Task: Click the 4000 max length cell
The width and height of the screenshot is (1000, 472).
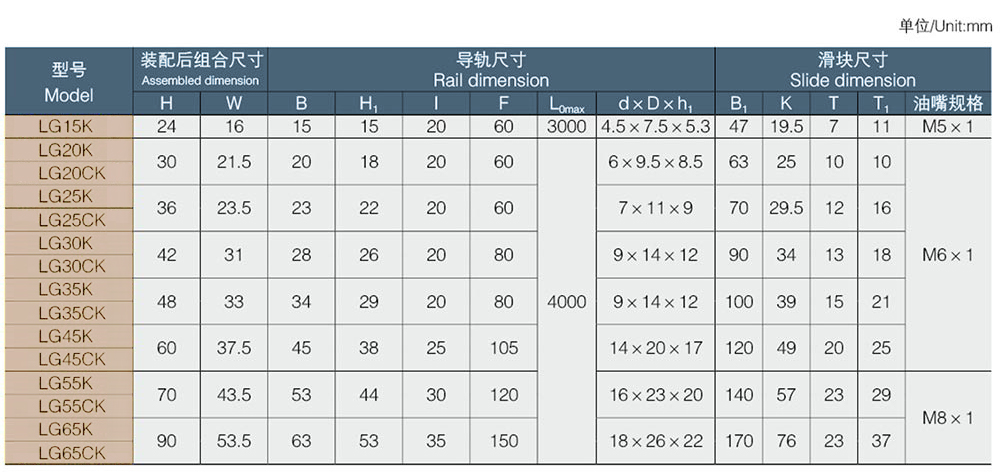Action: [x=566, y=301]
